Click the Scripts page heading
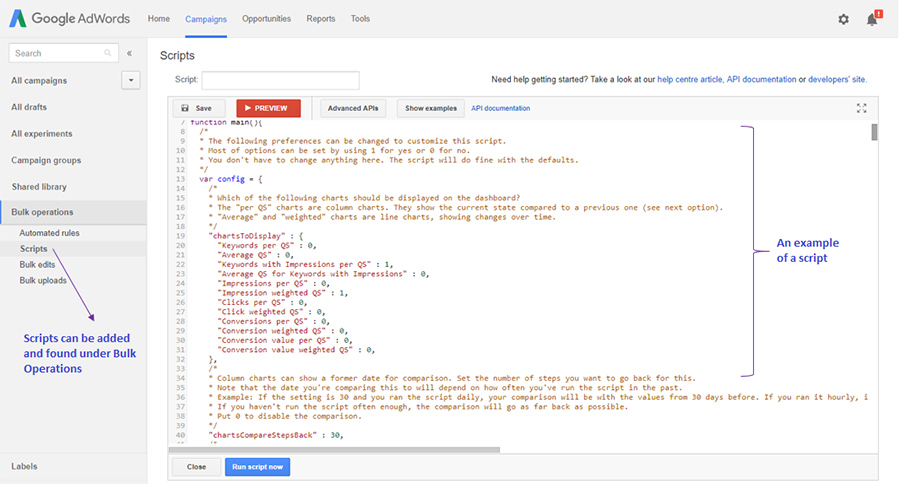The height and width of the screenshot is (484, 900). (177, 56)
